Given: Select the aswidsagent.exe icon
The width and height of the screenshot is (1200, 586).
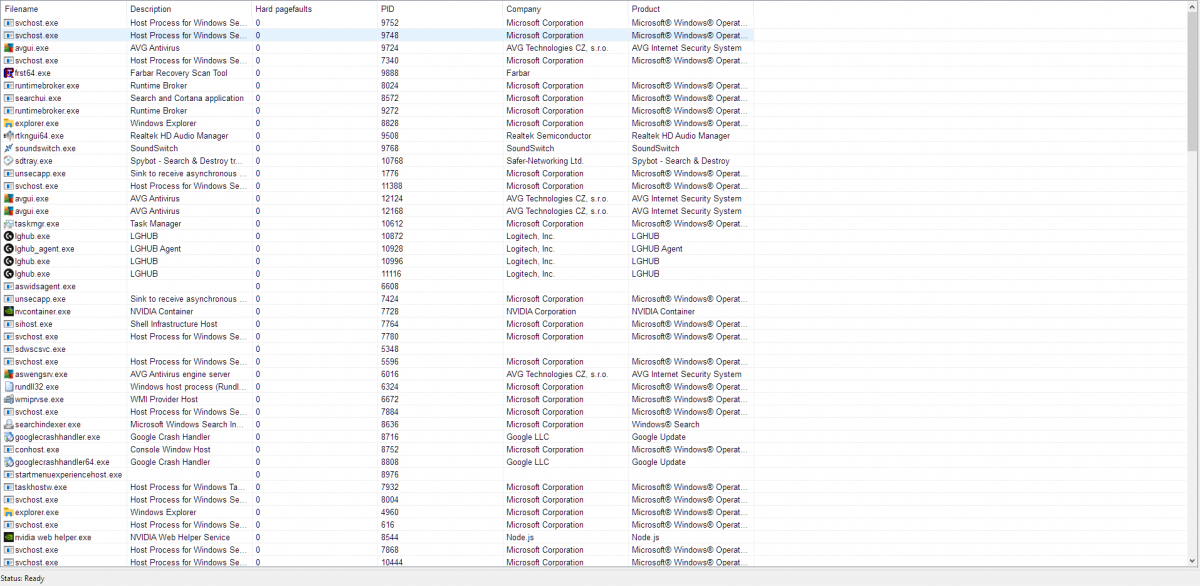Looking at the screenshot, I should coord(9,286).
